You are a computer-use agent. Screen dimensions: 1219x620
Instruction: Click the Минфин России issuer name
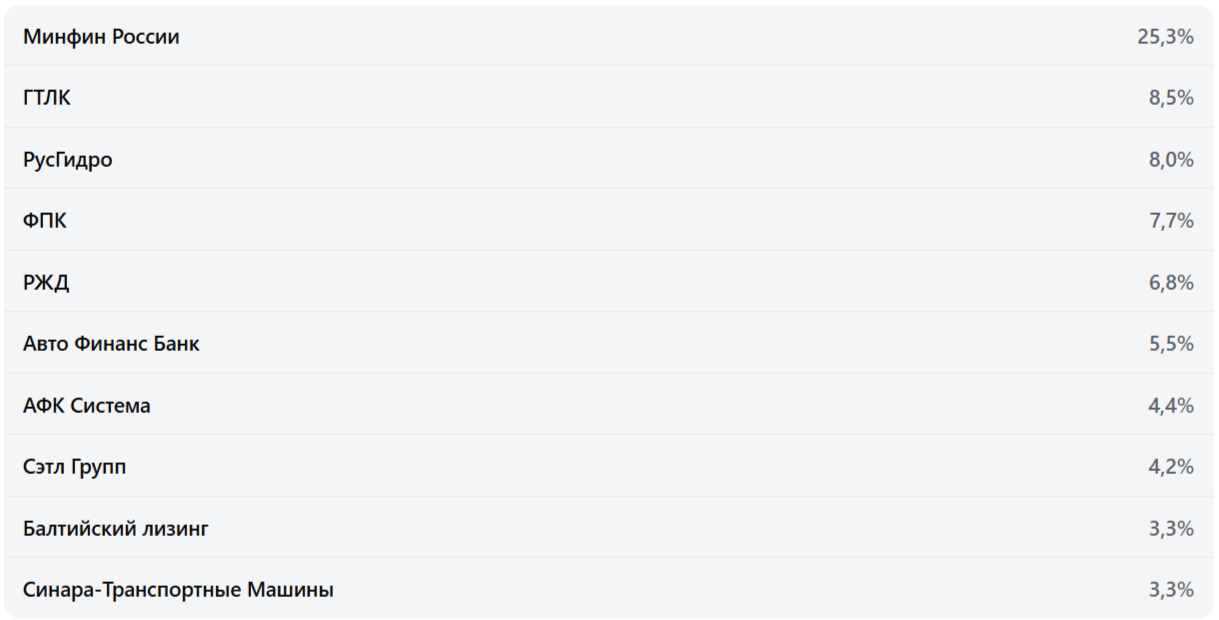point(101,37)
